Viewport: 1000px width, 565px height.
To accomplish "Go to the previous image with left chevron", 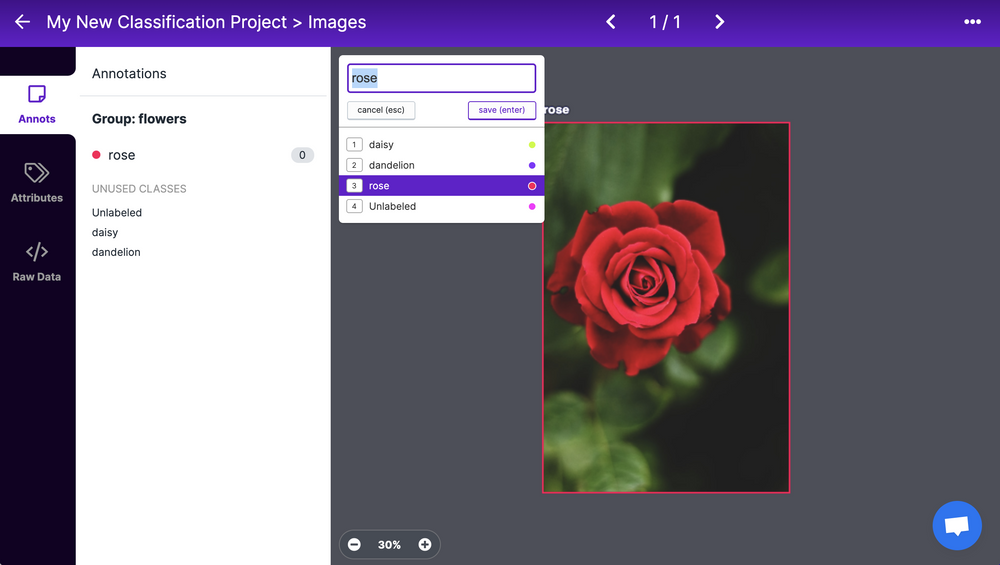I will click(x=610, y=22).
